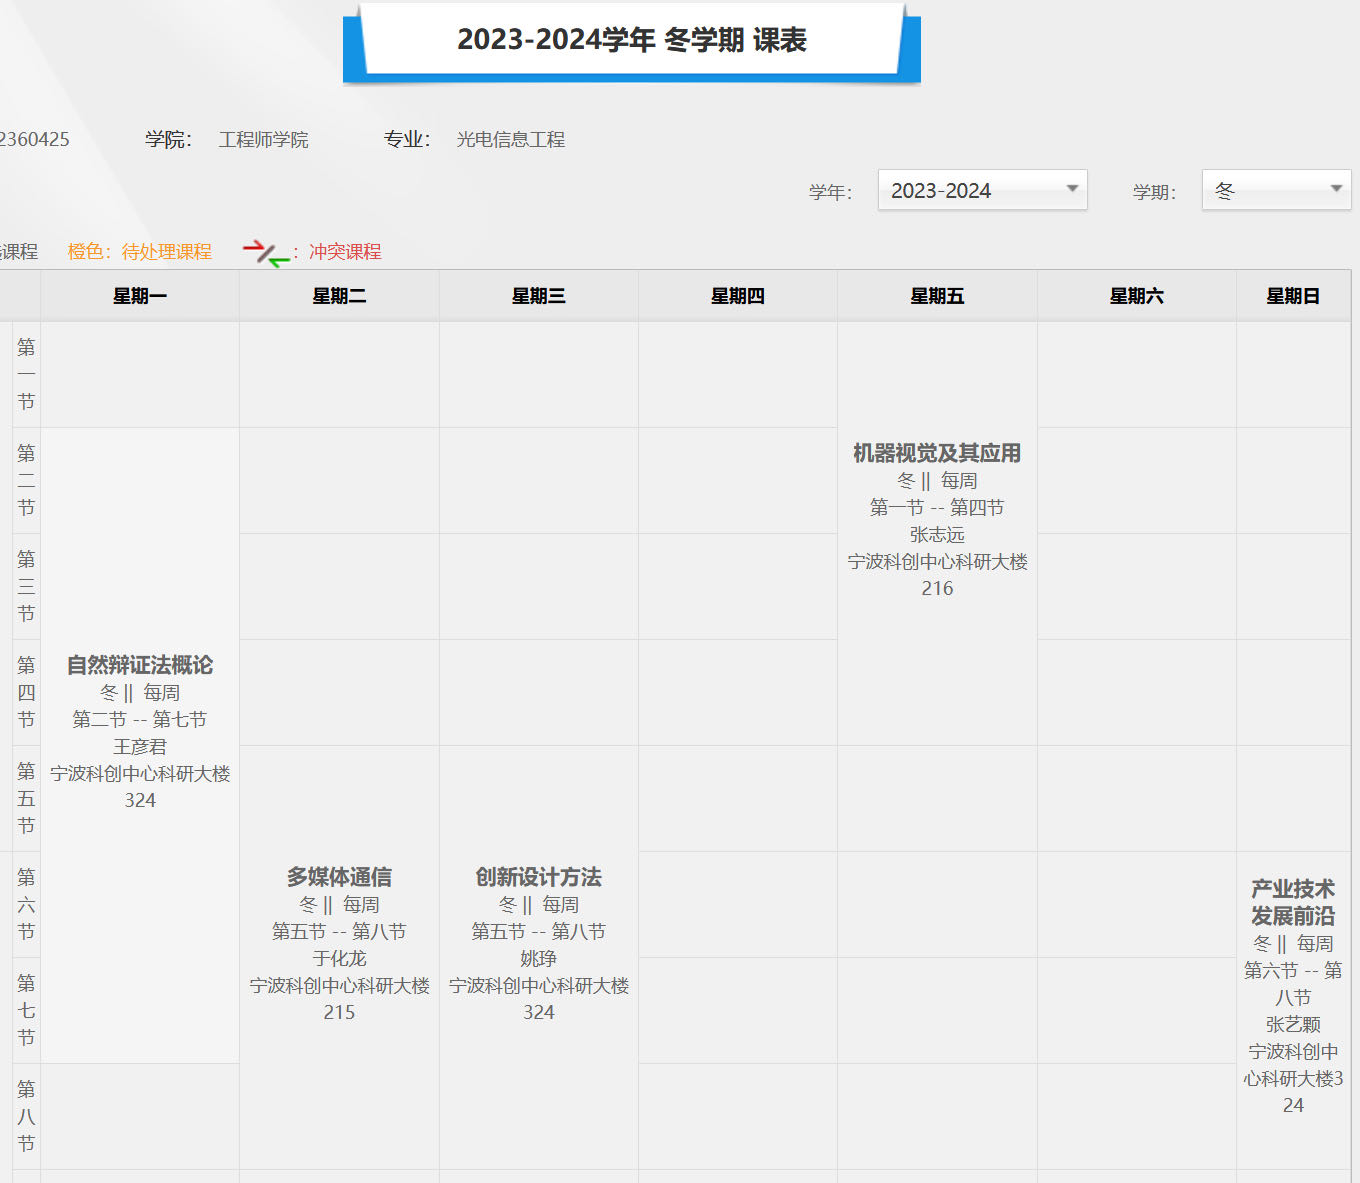Click the orange 待处理课程 legend label

[140, 252]
